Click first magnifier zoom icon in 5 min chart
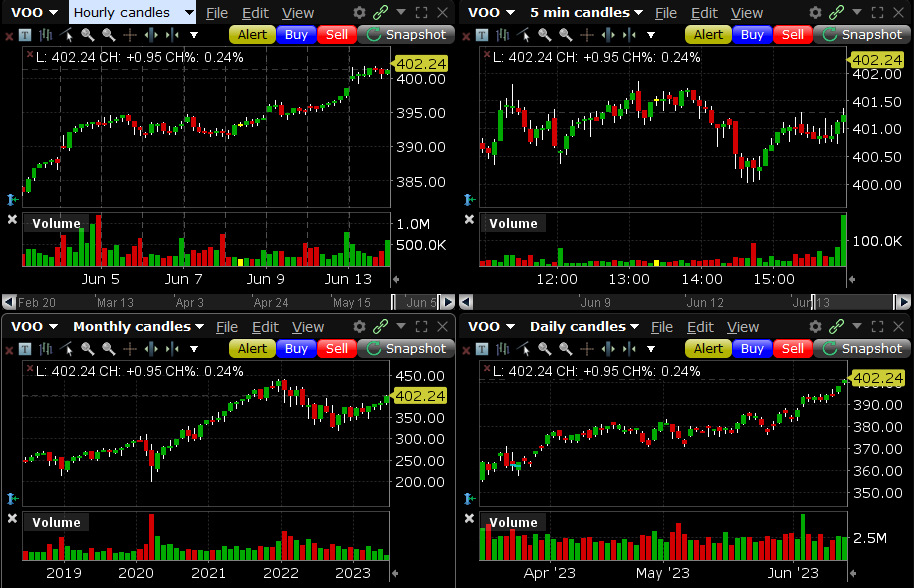This screenshot has width=914, height=588. pos(545,35)
